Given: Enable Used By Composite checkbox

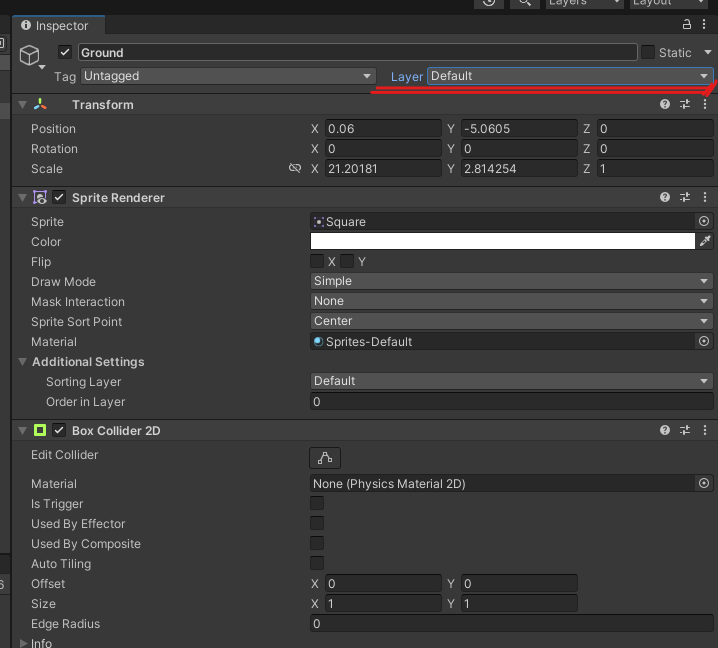Looking at the screenshot, I should [317, 543].
